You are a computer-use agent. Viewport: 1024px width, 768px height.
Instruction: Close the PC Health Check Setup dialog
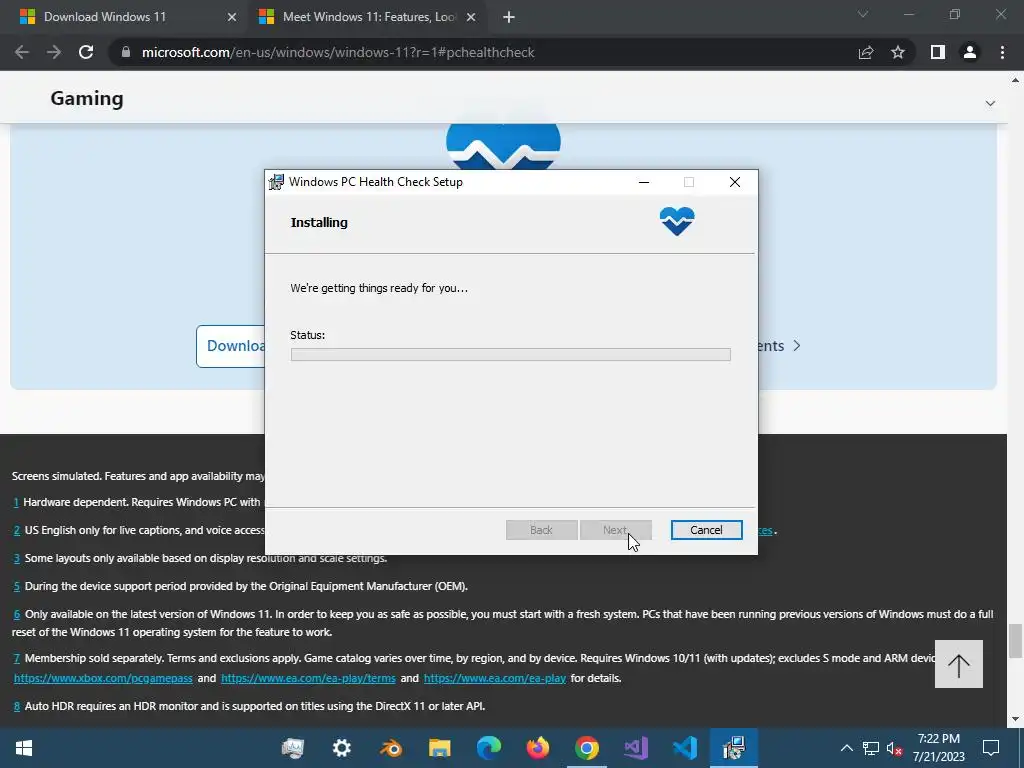[x=735, y=182]
